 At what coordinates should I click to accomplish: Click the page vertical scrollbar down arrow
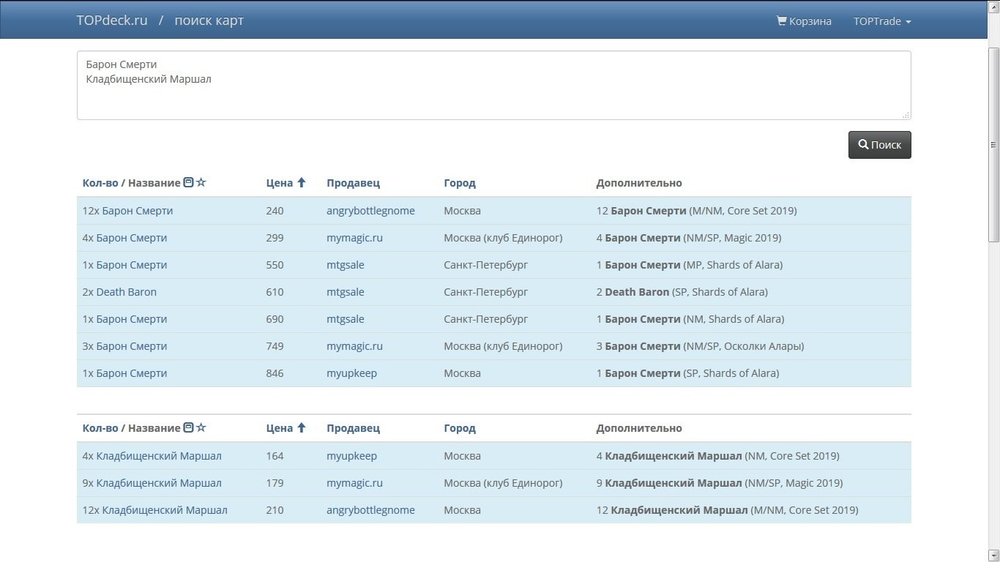click(x=992, y=555)
